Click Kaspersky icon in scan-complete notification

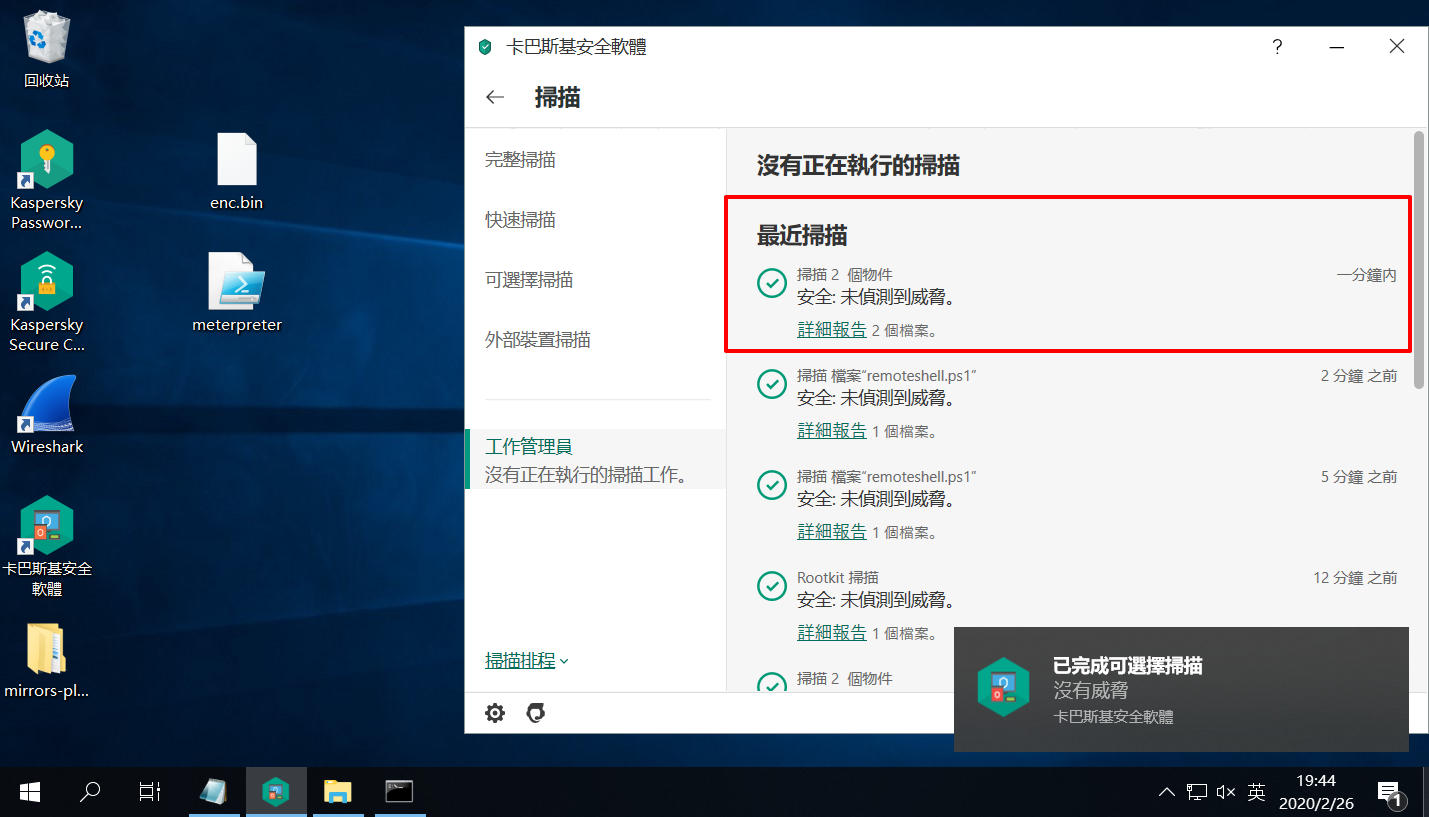pos(1003,687)
